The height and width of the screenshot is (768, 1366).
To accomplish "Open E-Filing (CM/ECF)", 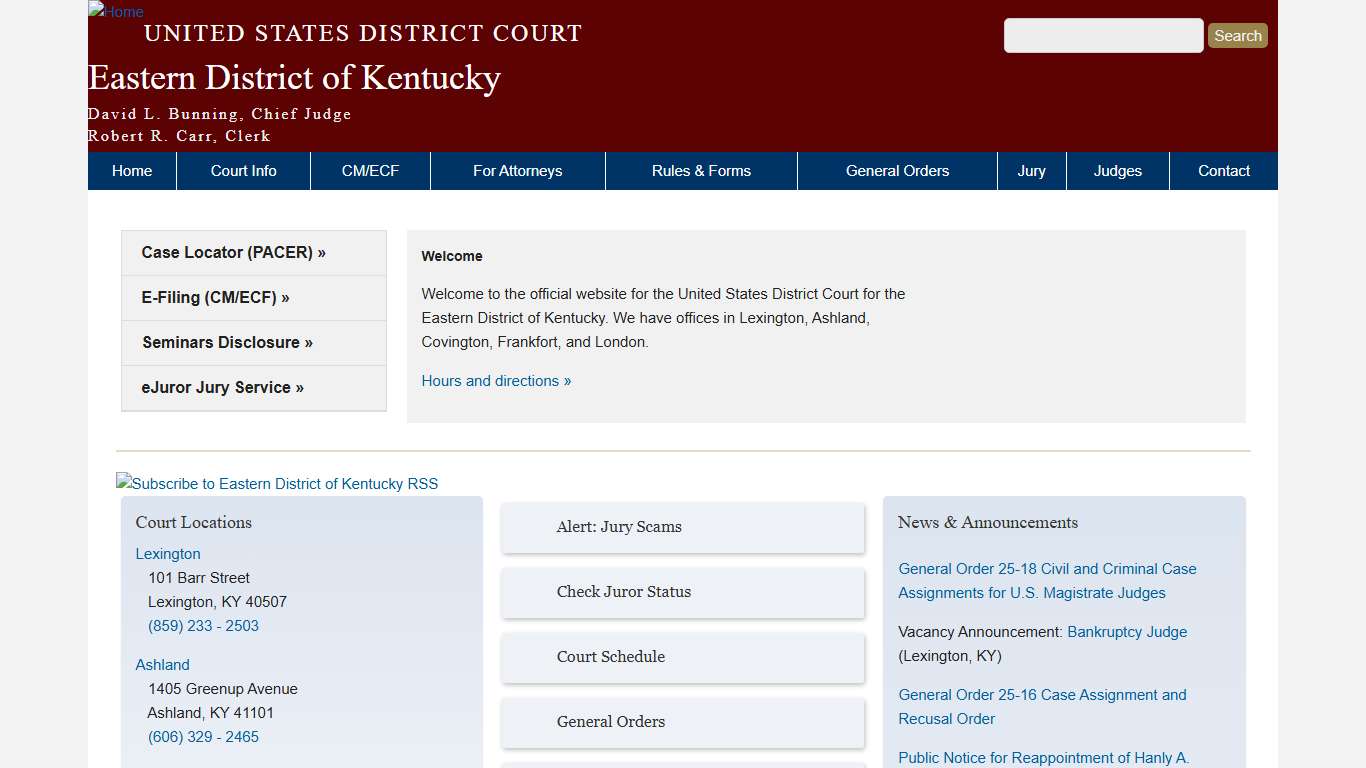I will [x=215, y=297].
